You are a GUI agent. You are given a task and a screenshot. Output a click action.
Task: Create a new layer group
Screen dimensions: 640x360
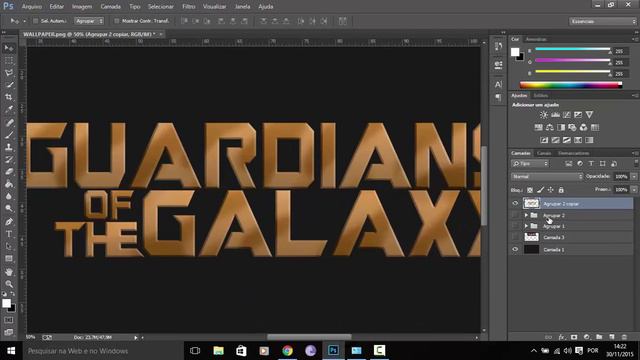pos(599,337)
